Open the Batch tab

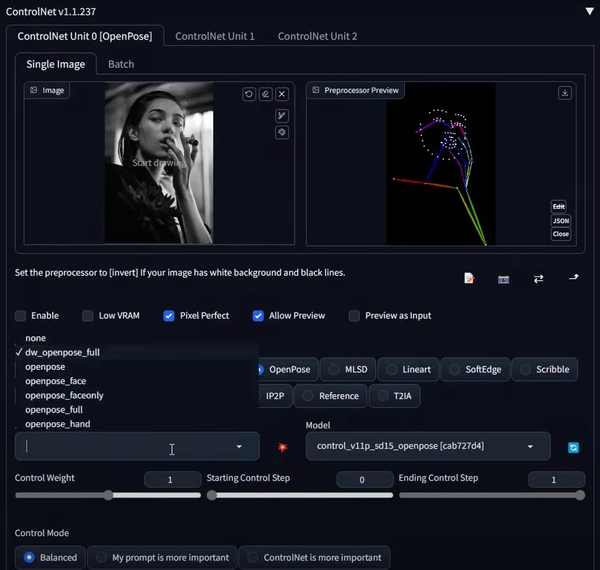tap(120, 64)
